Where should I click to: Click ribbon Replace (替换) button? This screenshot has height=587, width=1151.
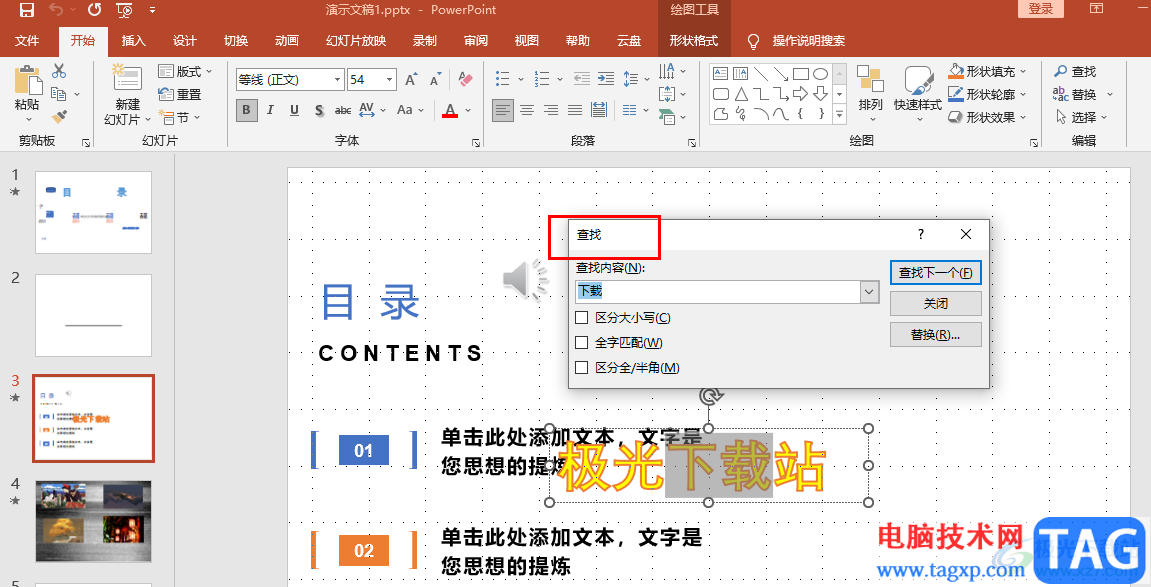1075,94
